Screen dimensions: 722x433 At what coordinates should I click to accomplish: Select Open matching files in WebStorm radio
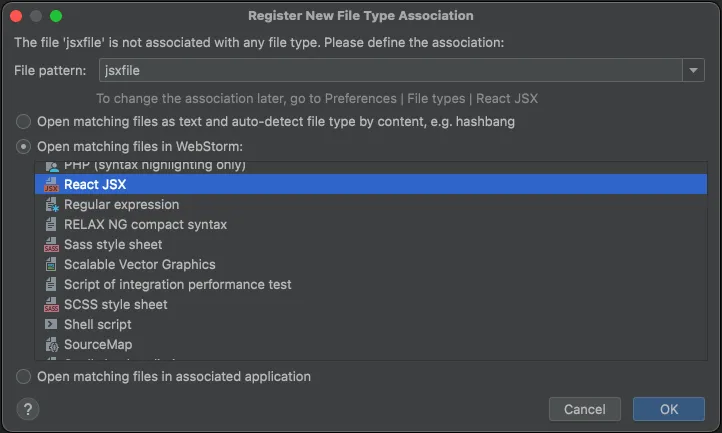tap(23, 147)
